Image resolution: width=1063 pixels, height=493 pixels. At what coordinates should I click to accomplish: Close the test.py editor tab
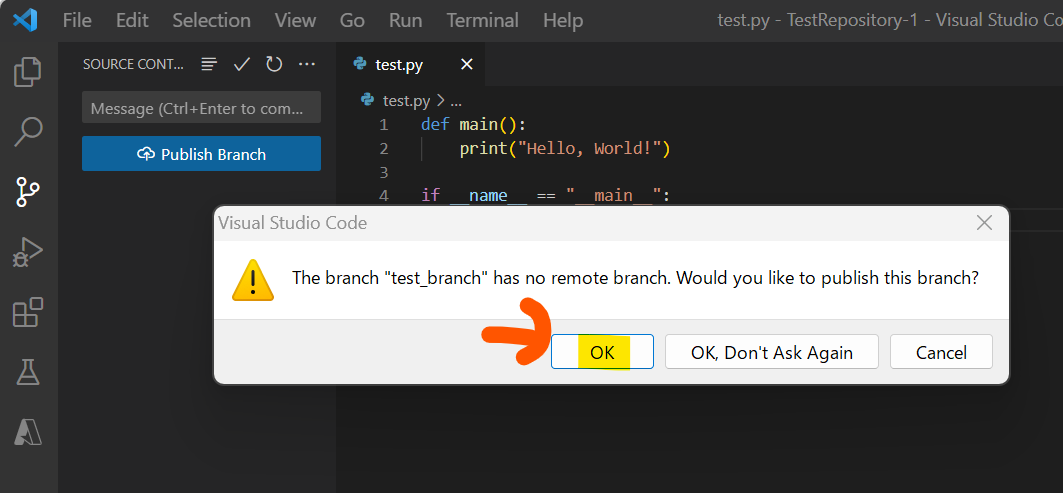(x=466, y=64)
